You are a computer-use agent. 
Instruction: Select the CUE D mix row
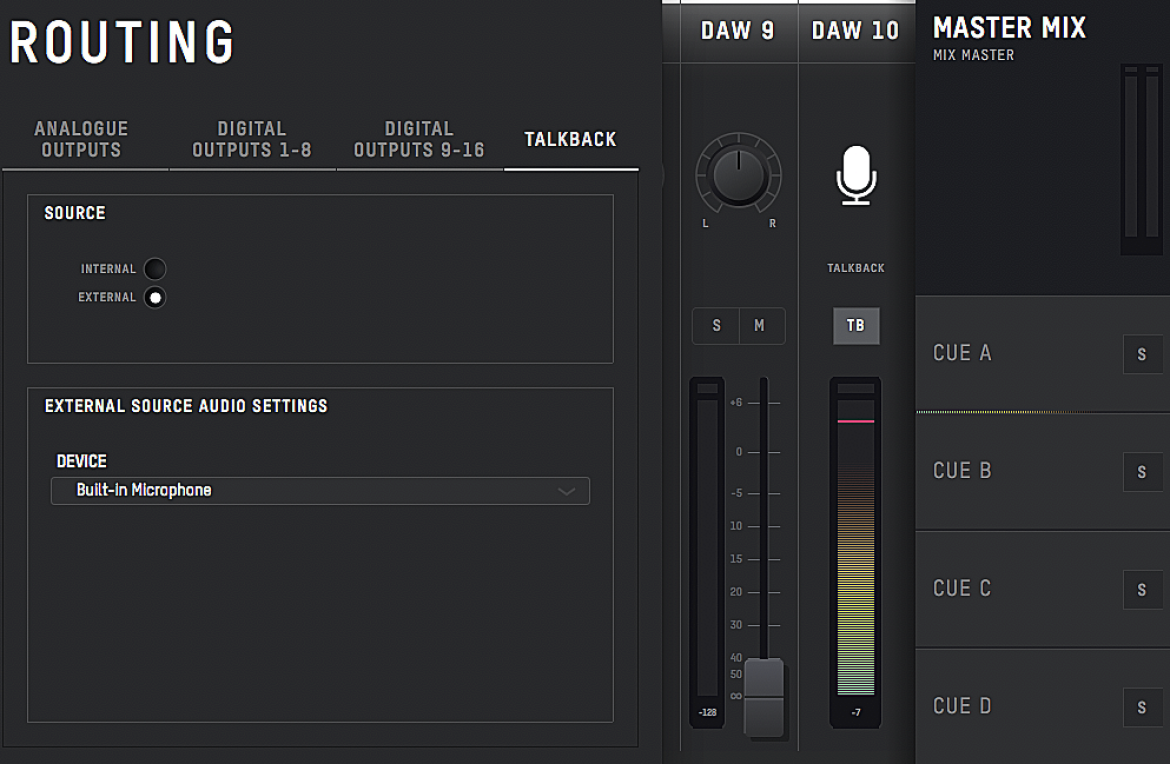click(1042, 706)
